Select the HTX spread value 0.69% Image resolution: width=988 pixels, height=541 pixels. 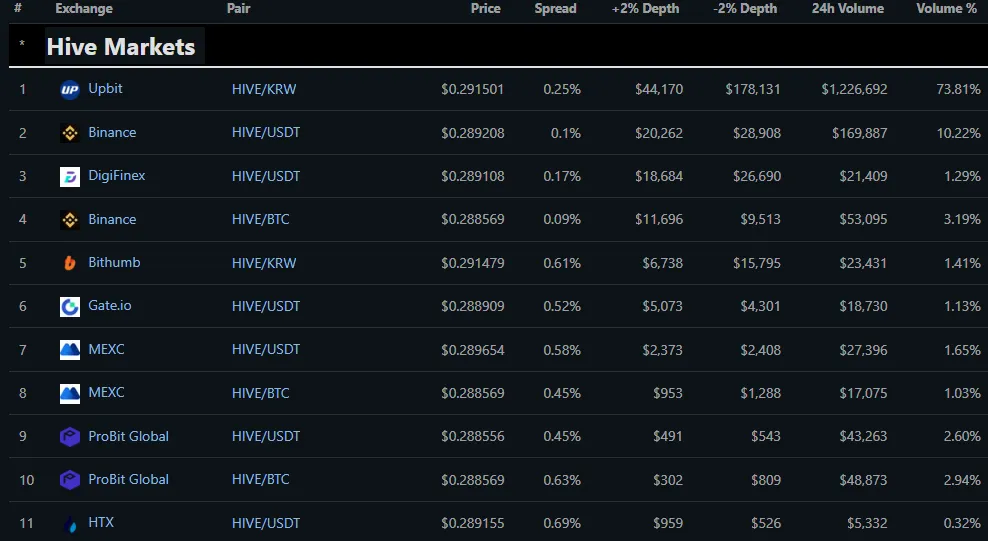pos(562,523)
